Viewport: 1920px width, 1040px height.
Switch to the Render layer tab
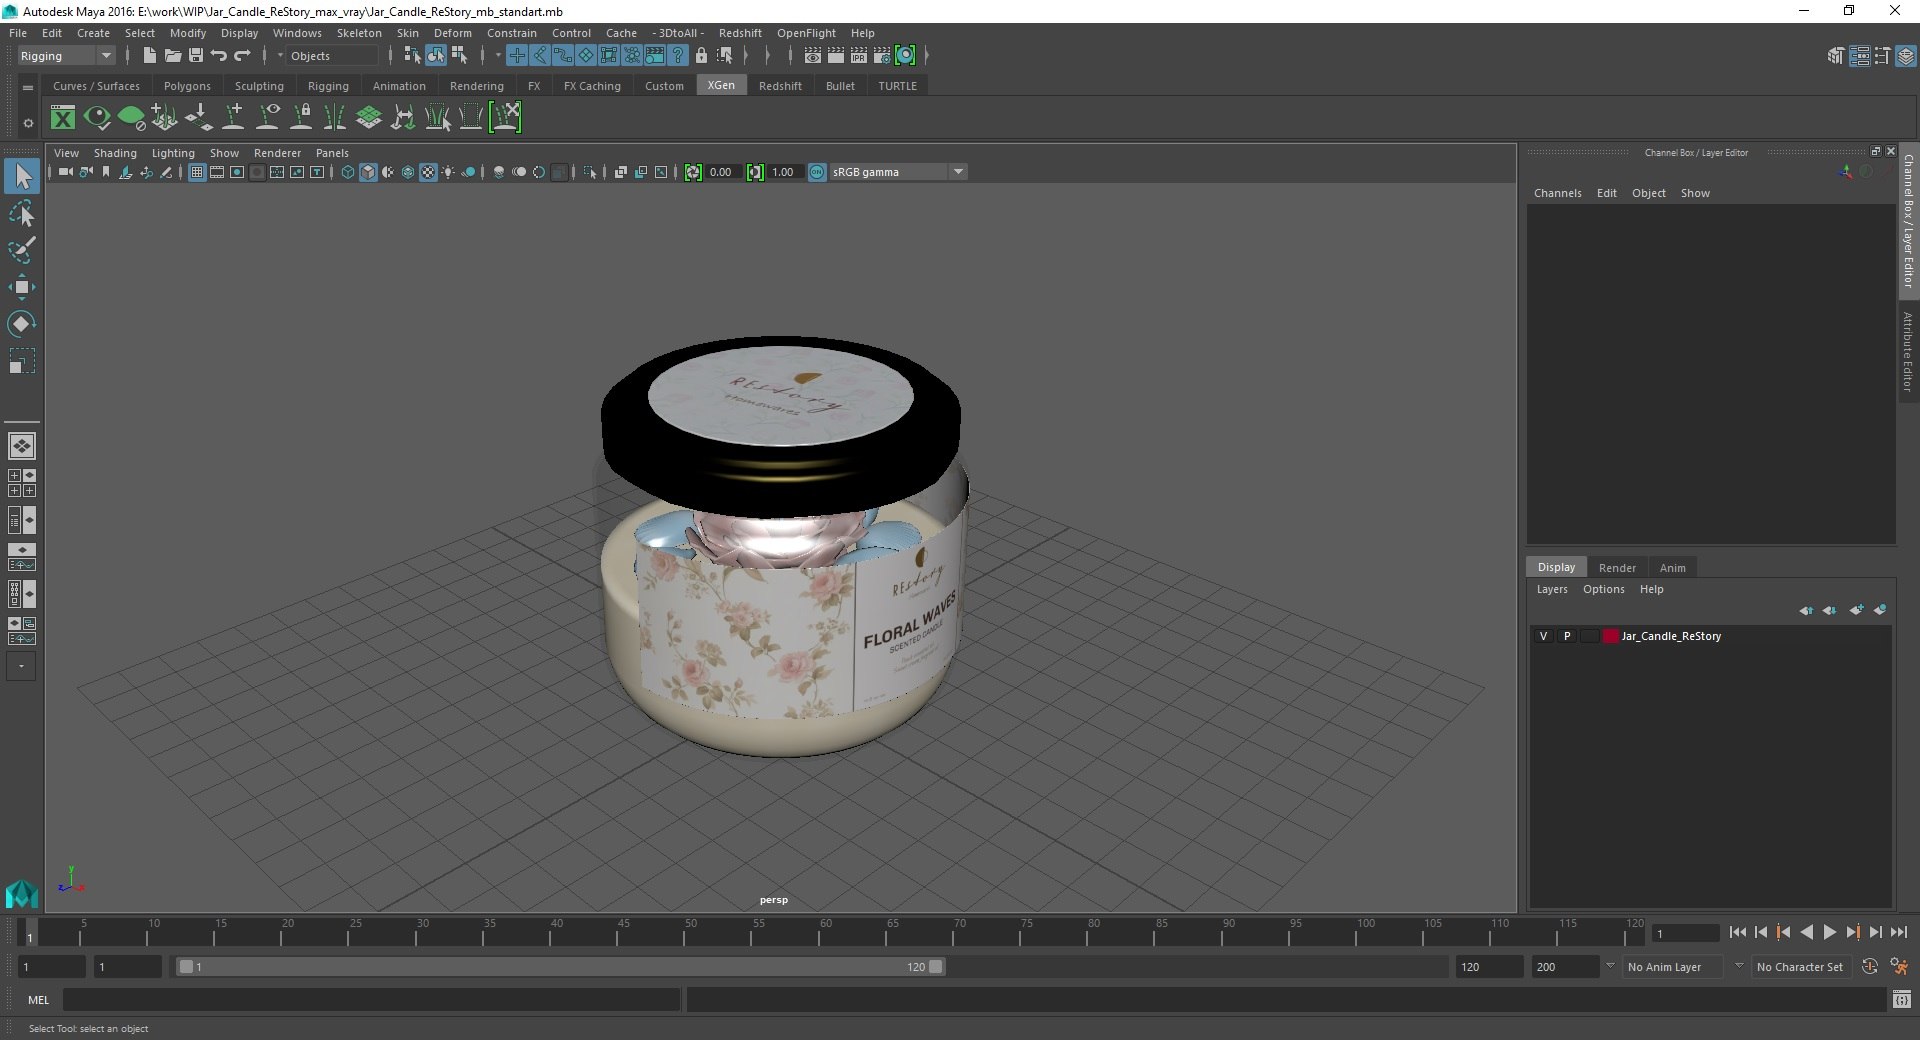1617,567
